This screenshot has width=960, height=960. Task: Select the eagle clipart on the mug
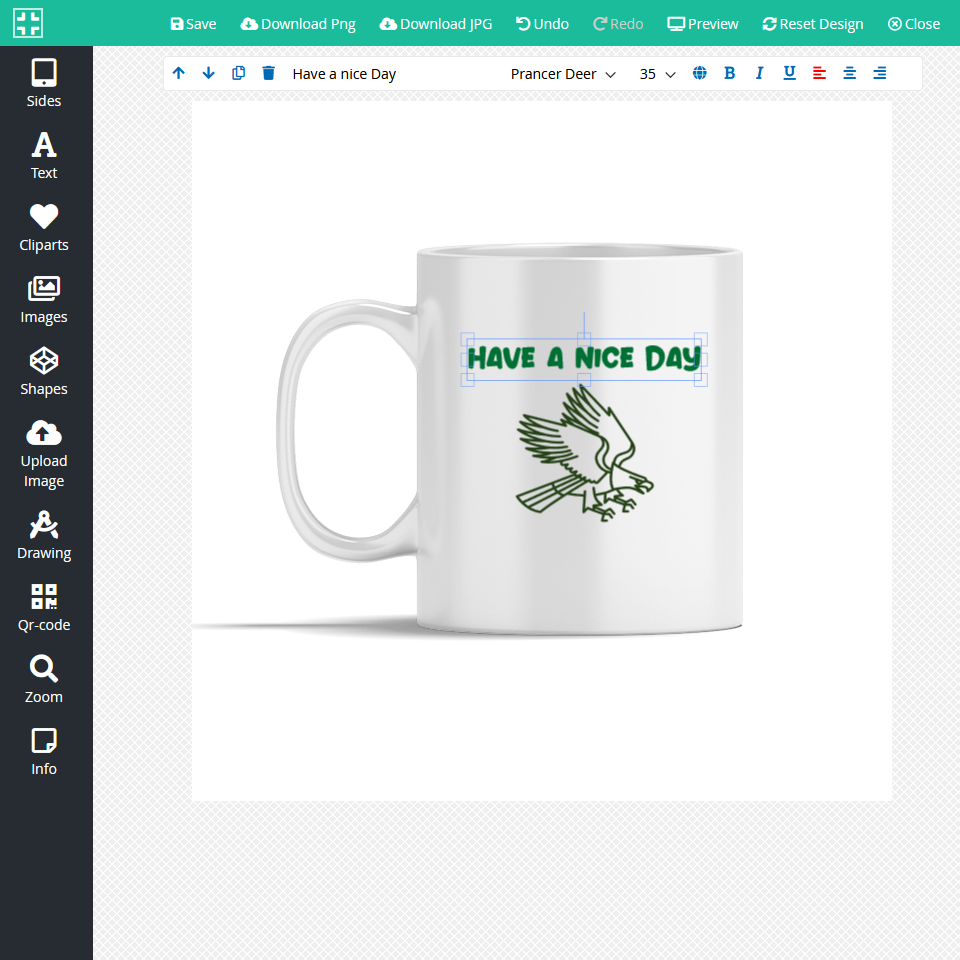(584, 455)
